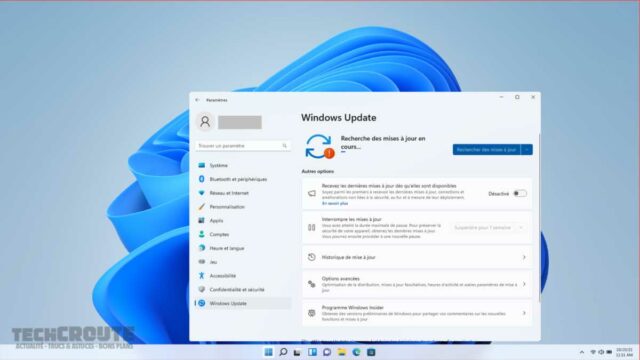Open the Windows Start menu
This screenshot has height=360, width=640.
(268, 352)
